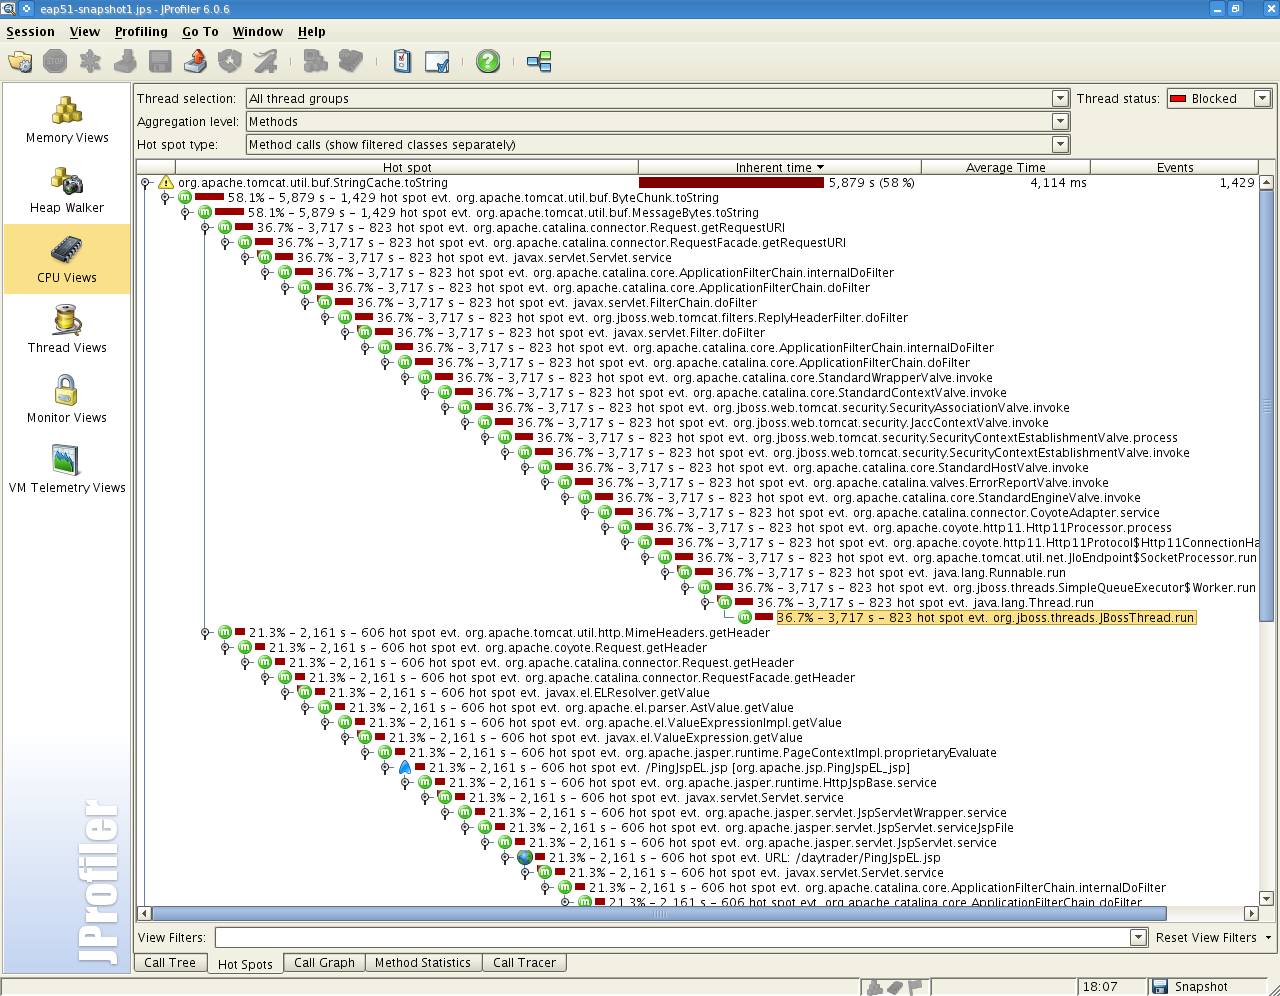Open the Help menu
This screenshot has width=1280, height=996.
pyautogui.click(x=312, y=32)
